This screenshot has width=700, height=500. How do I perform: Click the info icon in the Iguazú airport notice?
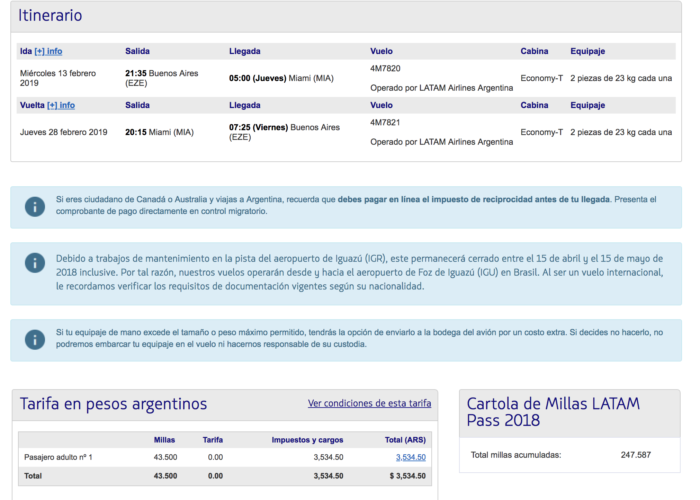[x=35, y=262]
